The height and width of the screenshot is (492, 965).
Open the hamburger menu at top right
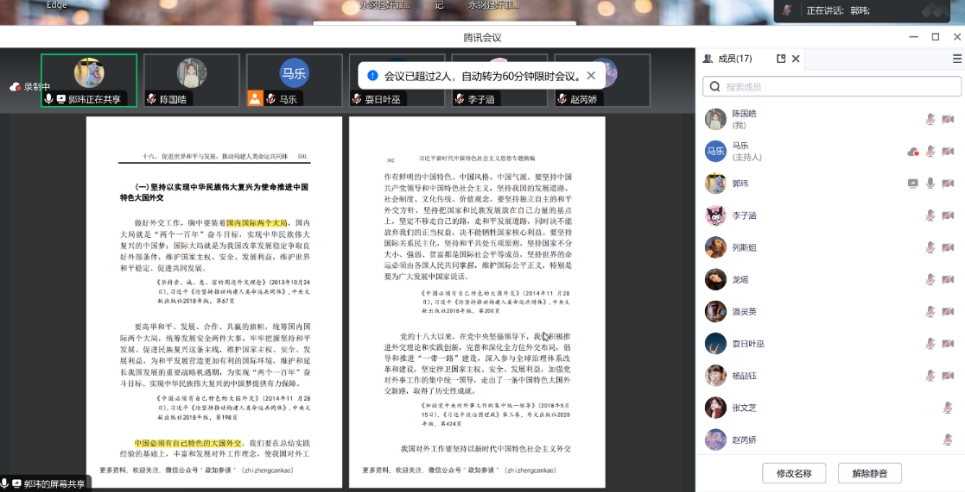(956, 59)
